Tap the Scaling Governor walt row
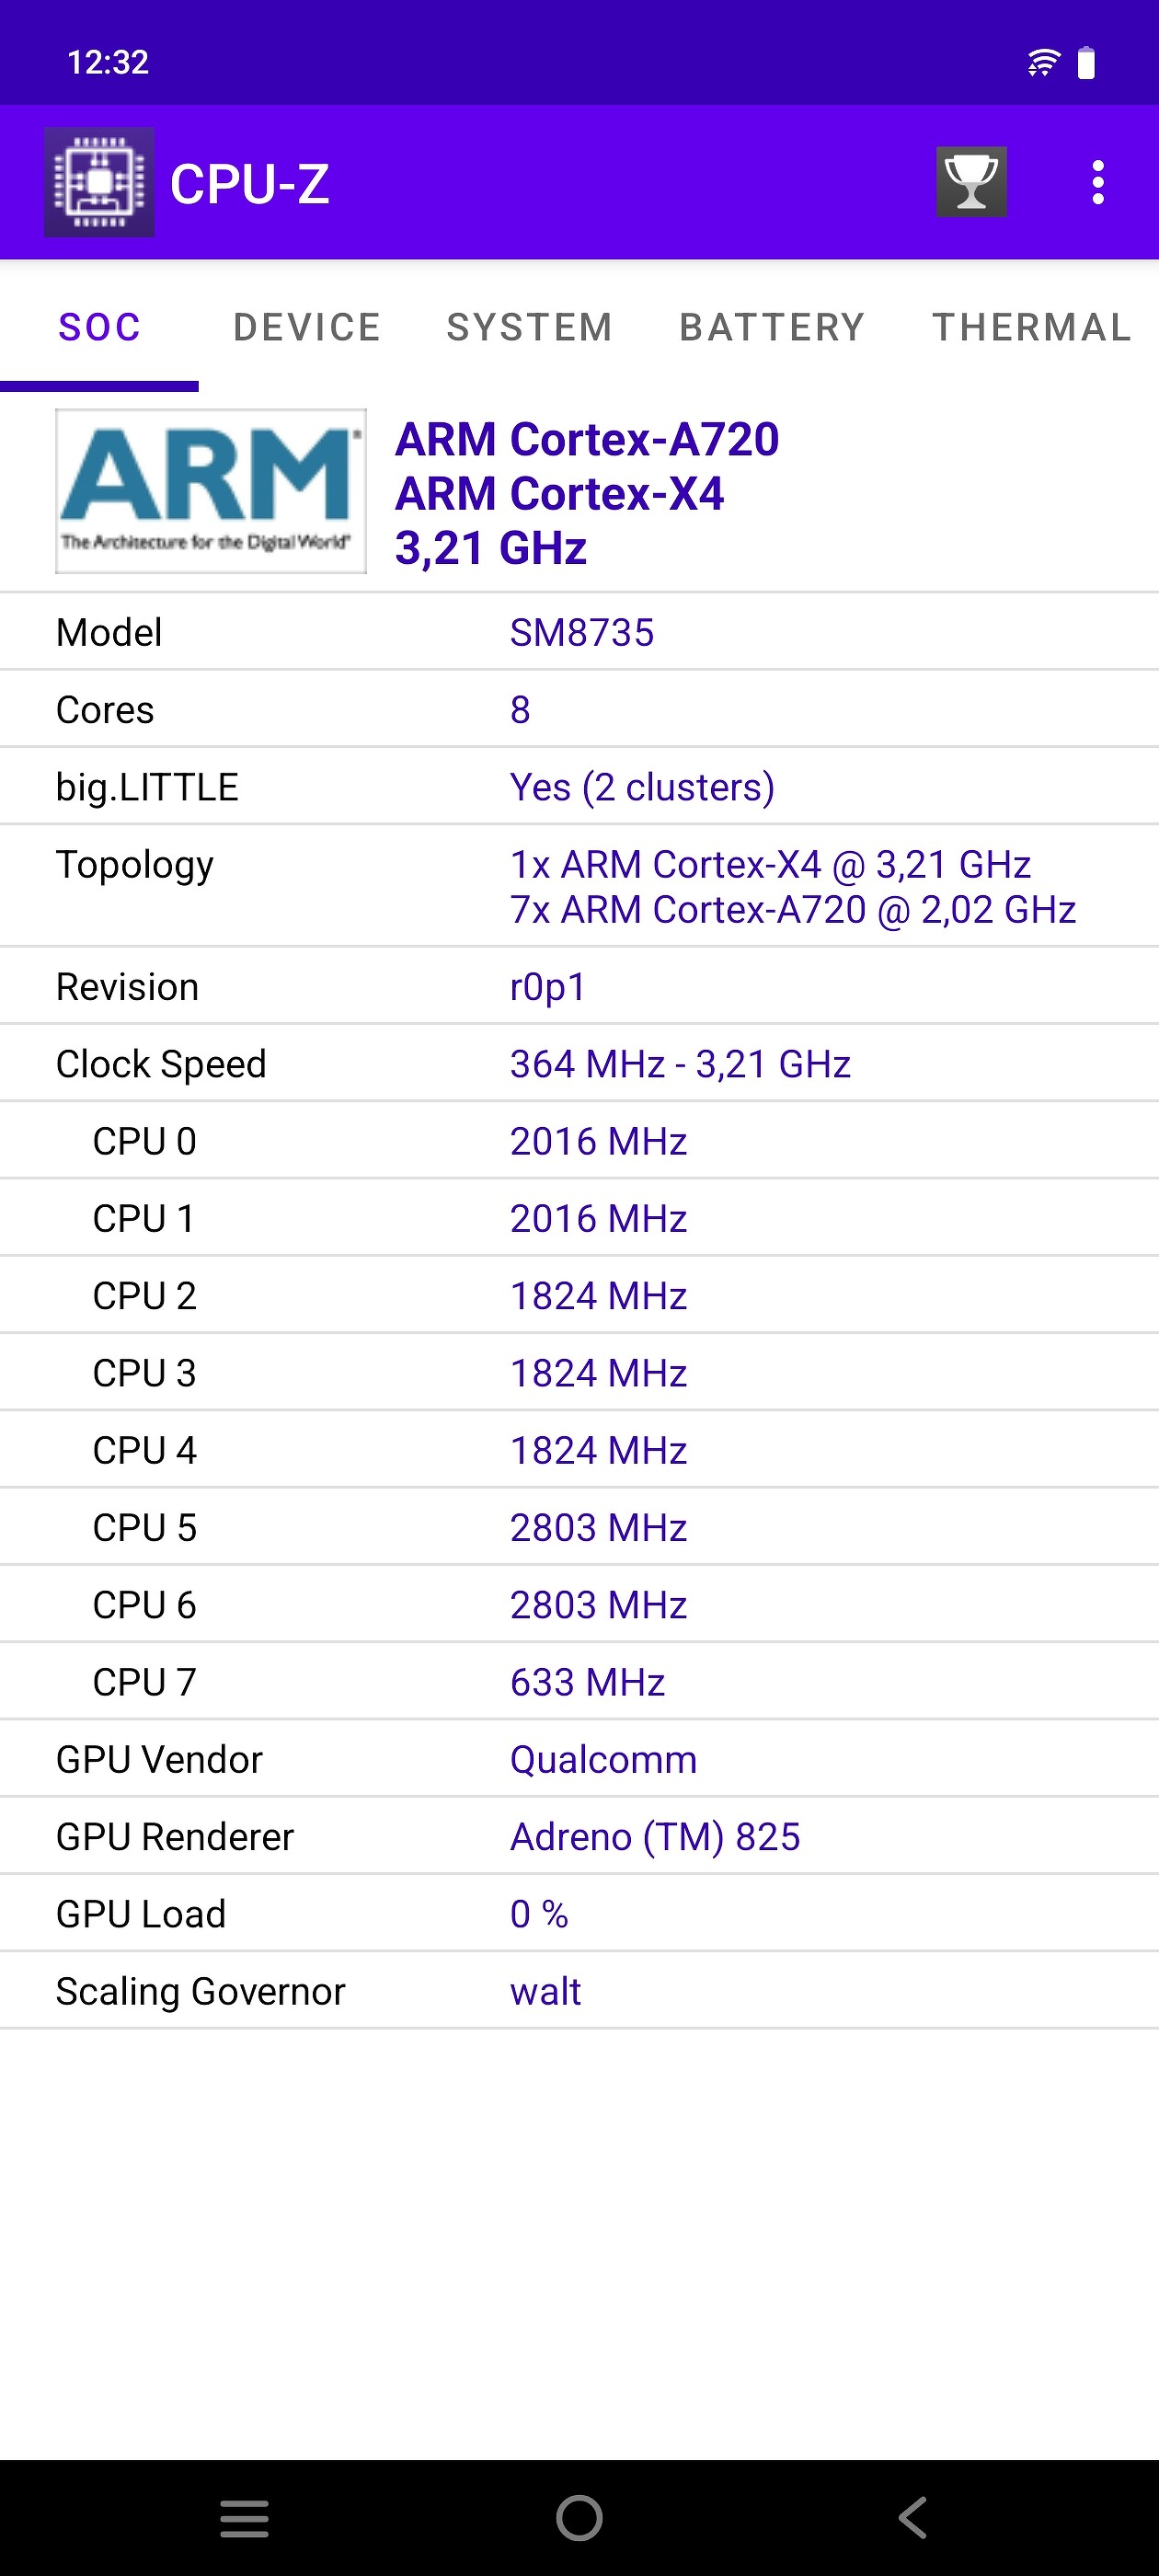 coord(579,1991)
